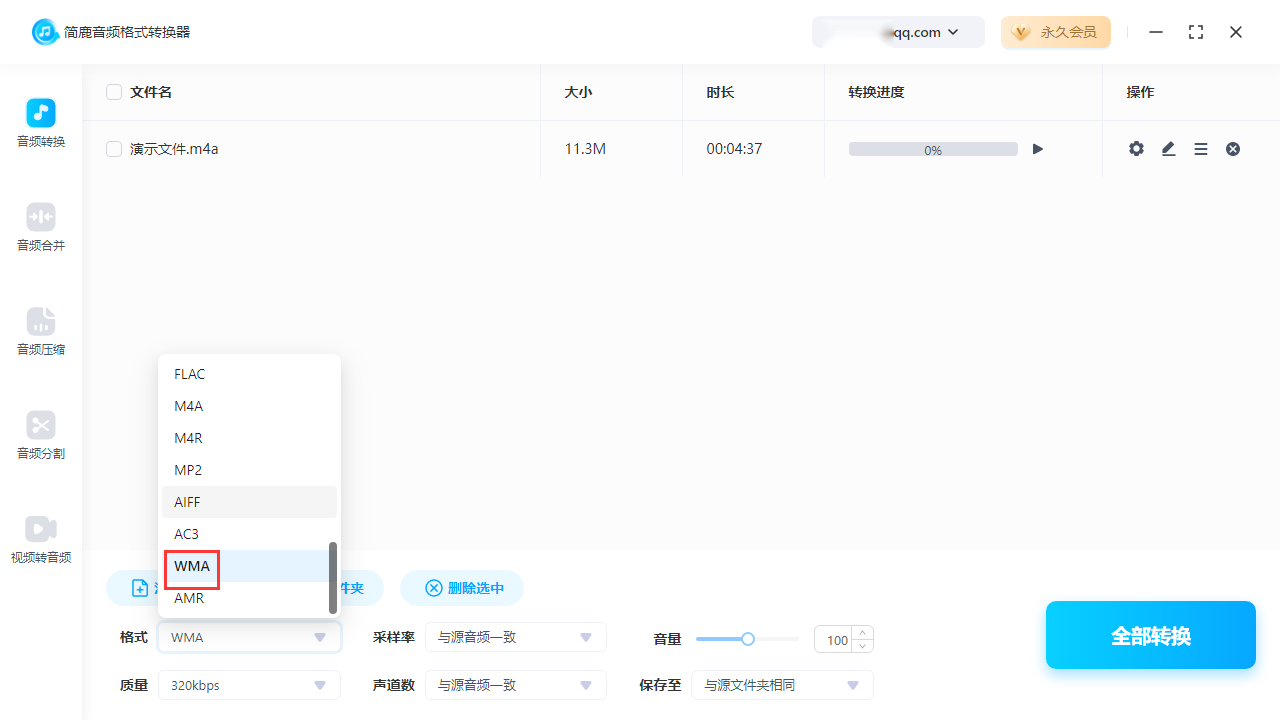Click the 全部转换 convert all button
This screenshot has height=720, width=1280.
(x=1150, y=635)
